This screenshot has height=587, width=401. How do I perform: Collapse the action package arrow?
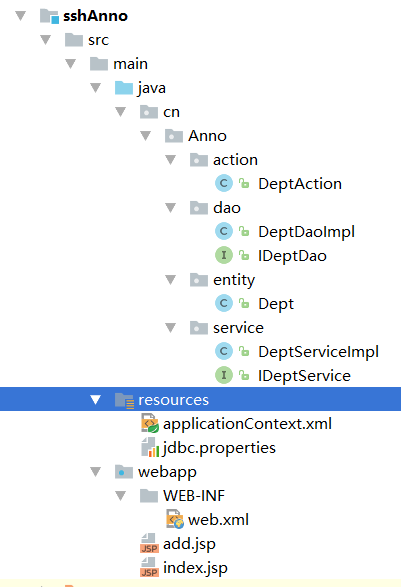tap(171, 160)
